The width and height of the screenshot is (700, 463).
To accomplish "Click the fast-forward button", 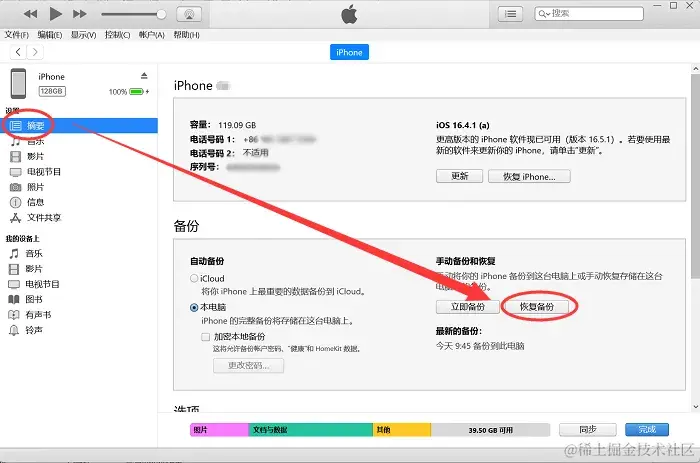I will 80,14.
